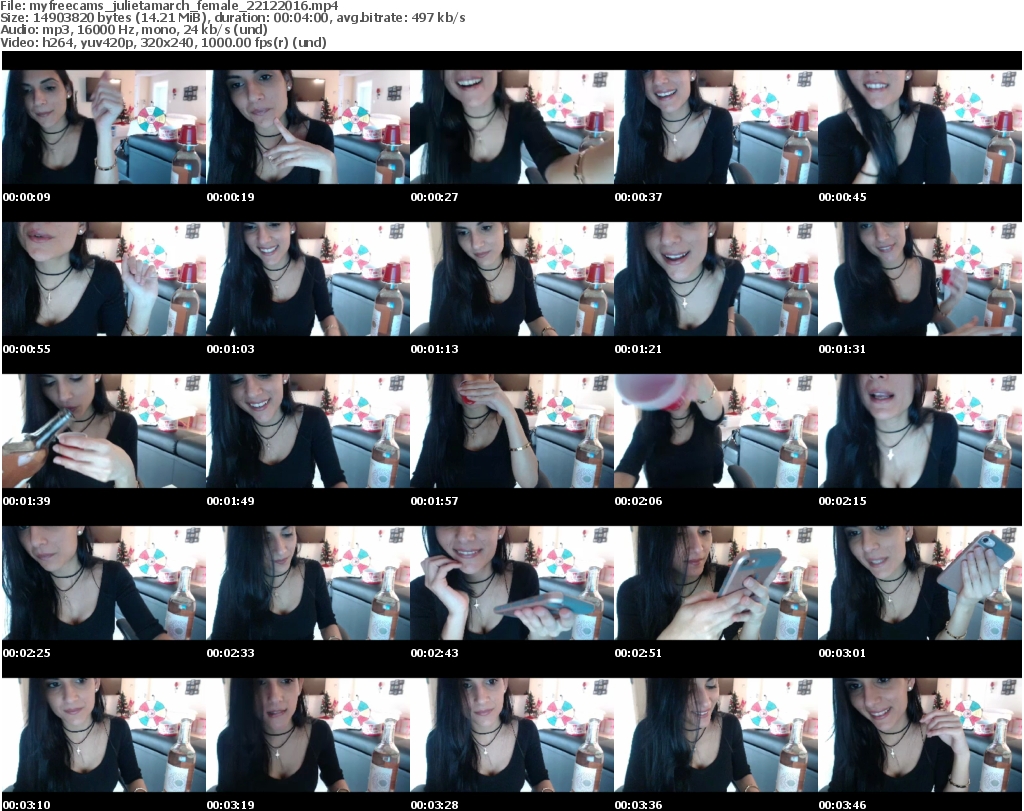Click the Audio mp3 info line
The height and width of the screenshot is (811, 1024).
pyautogui.click(x=134, y=30)
